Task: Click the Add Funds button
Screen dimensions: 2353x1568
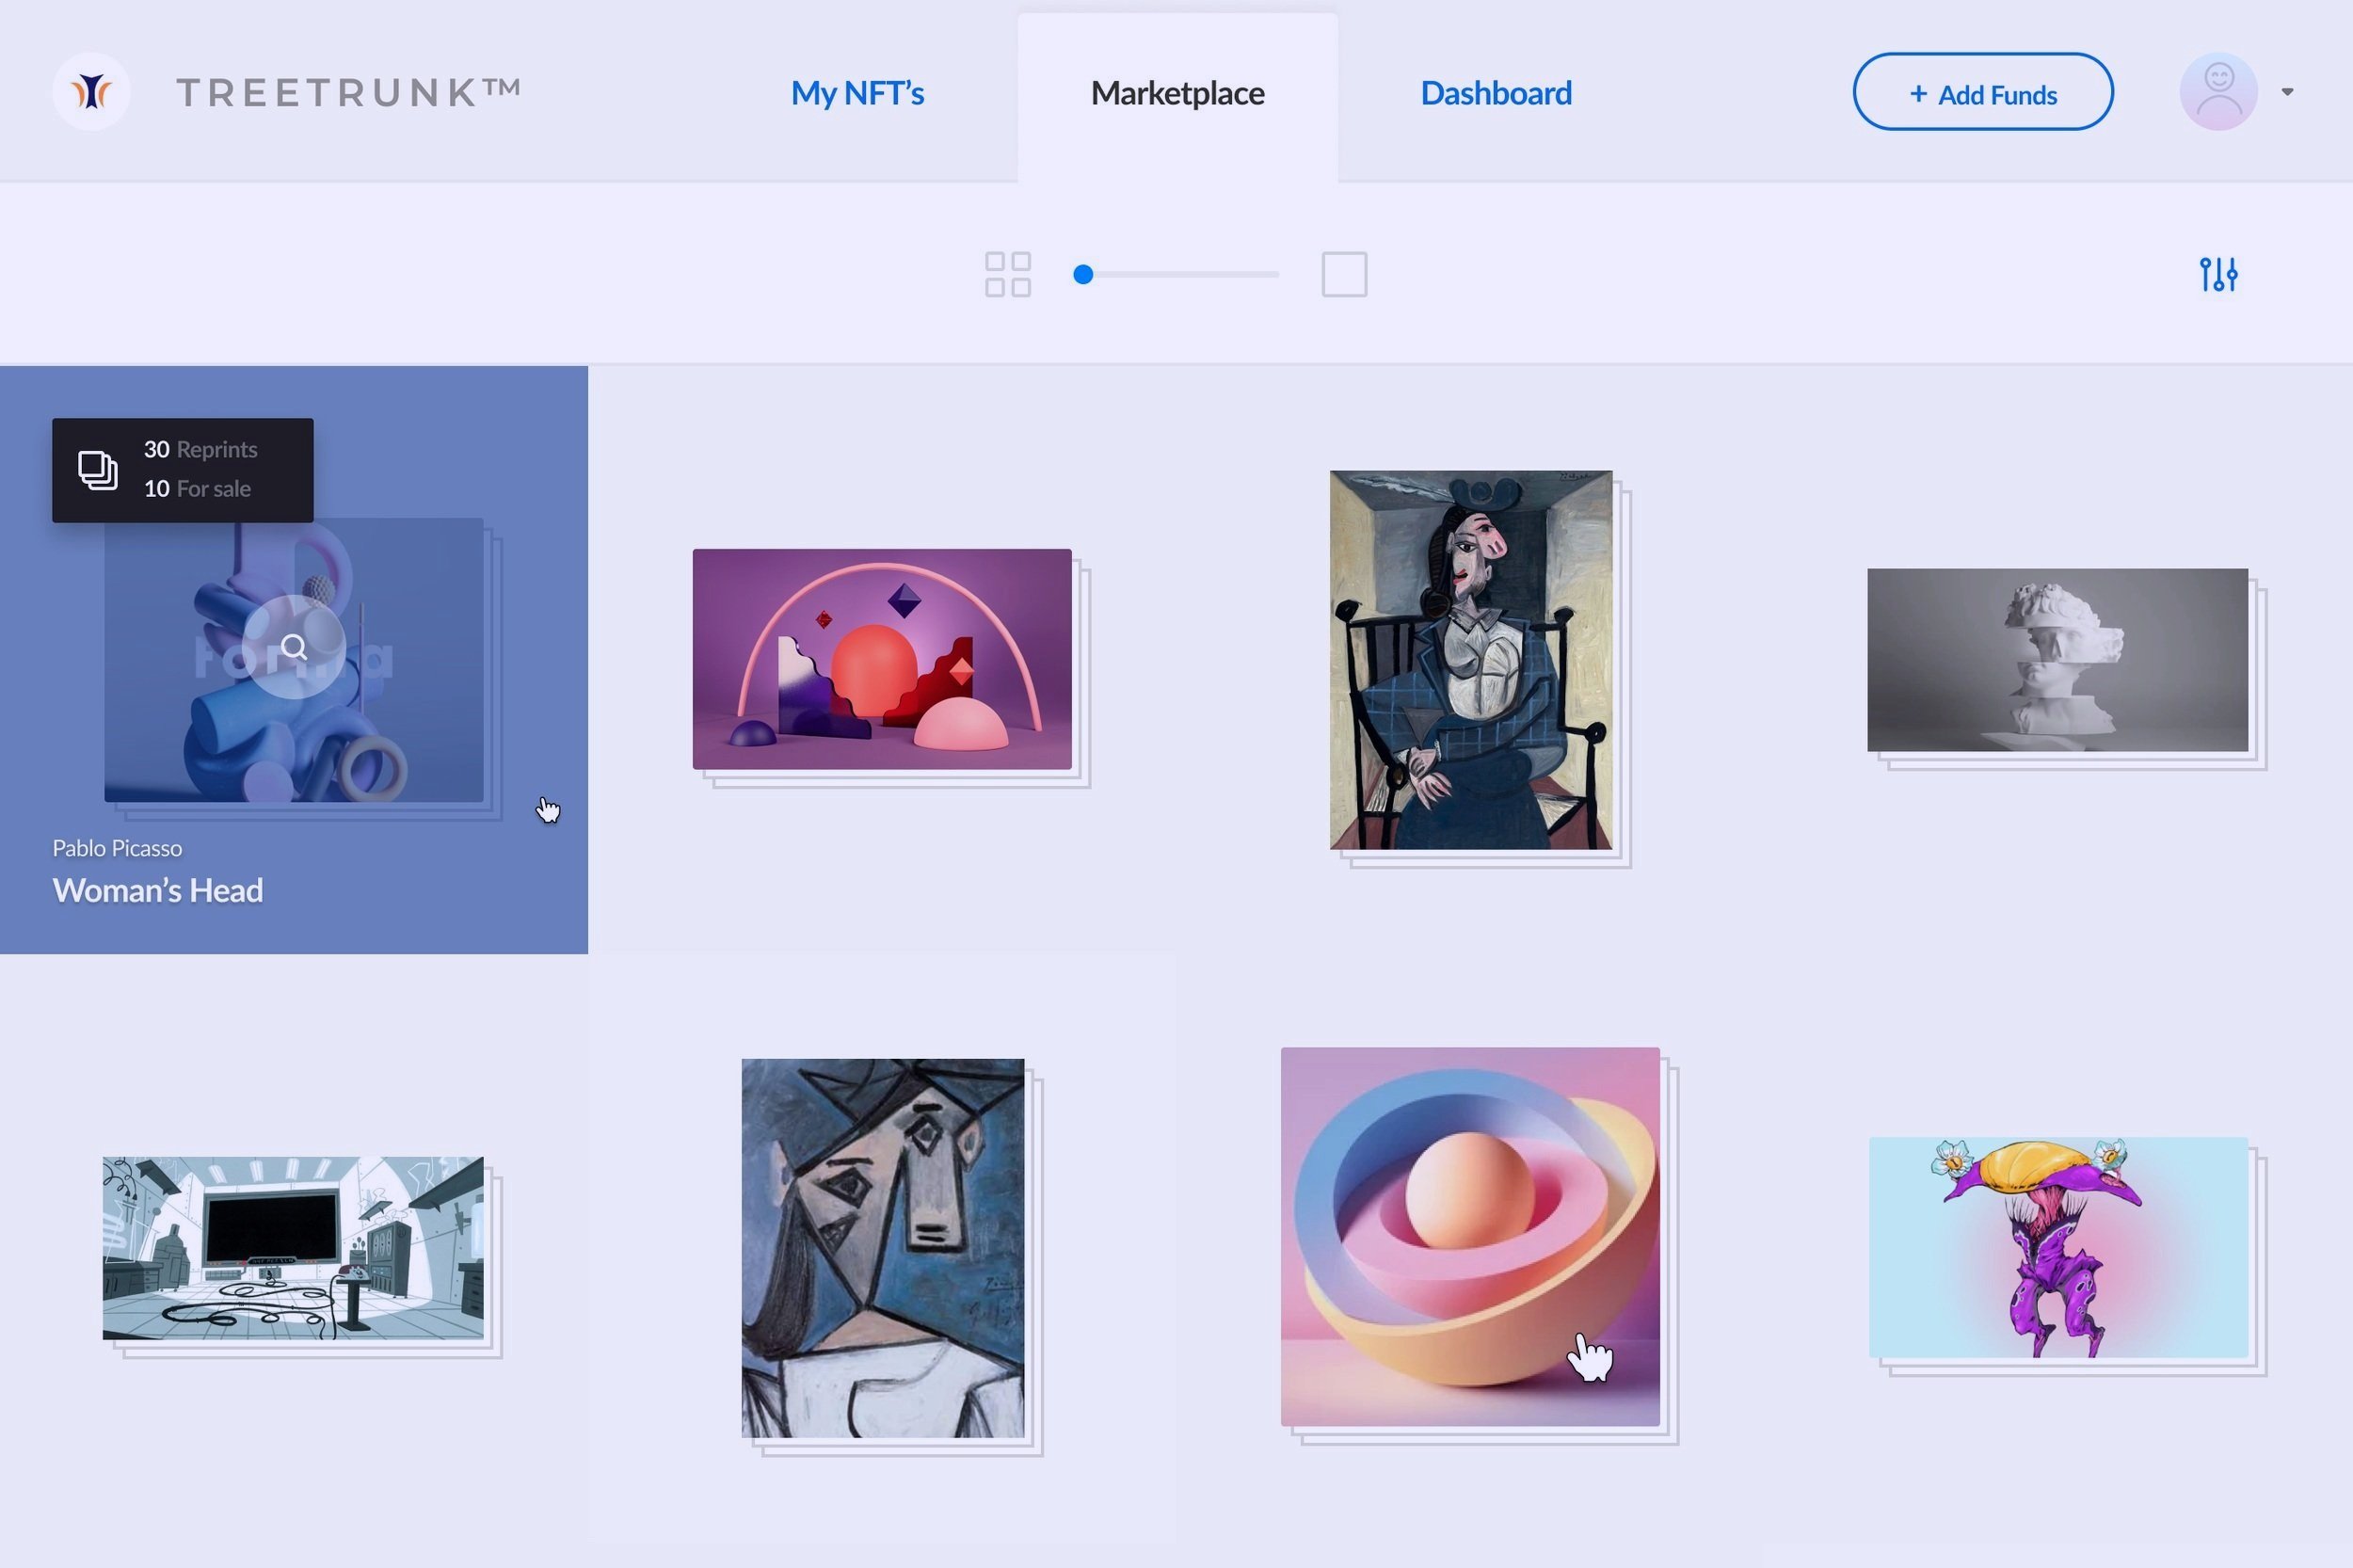Action: pyautogui.click(x=1983, y=92)
